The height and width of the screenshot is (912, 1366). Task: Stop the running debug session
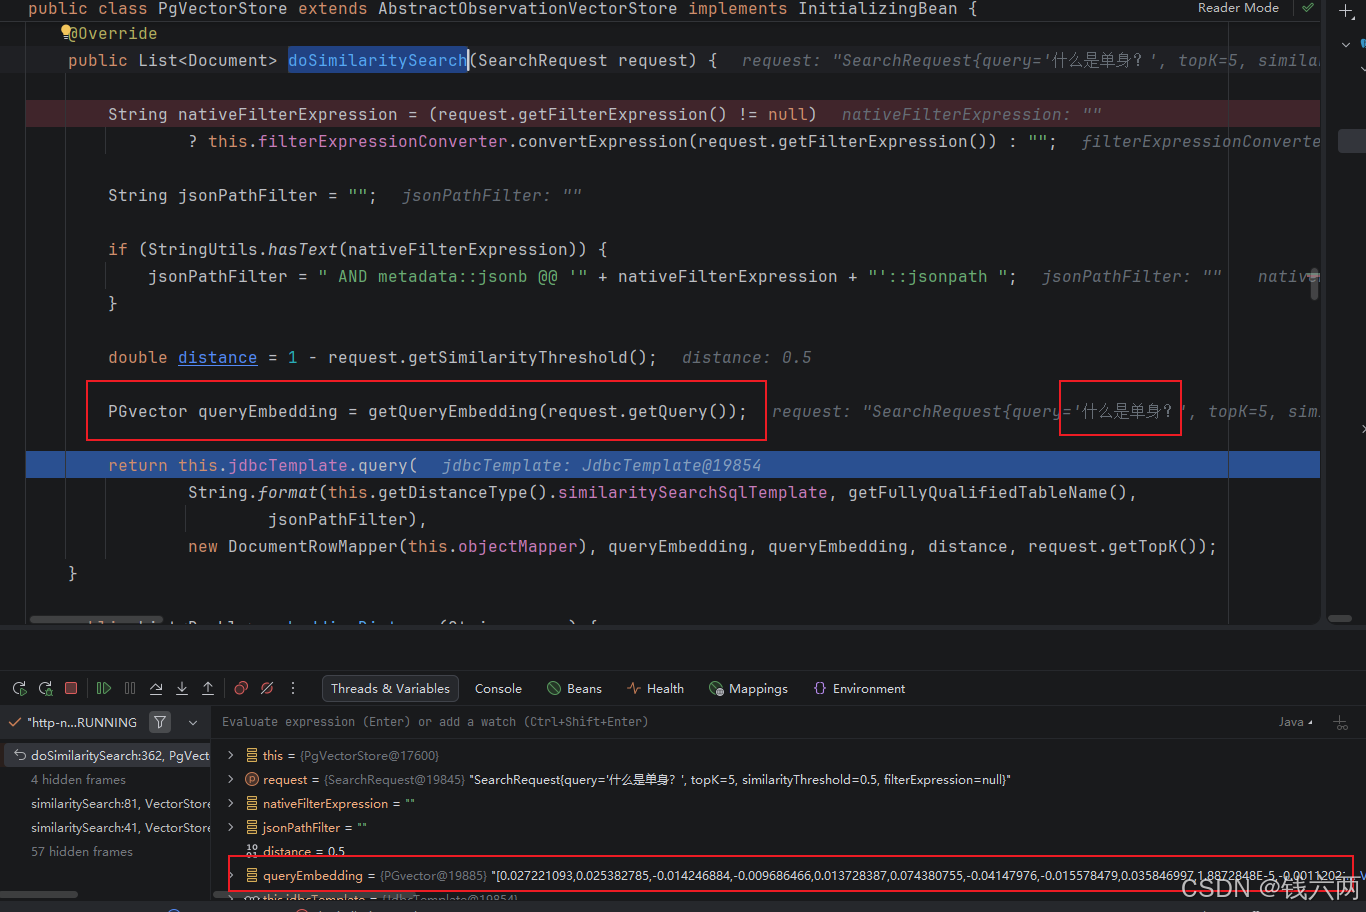pyautogui.click(x=71, y=688)
